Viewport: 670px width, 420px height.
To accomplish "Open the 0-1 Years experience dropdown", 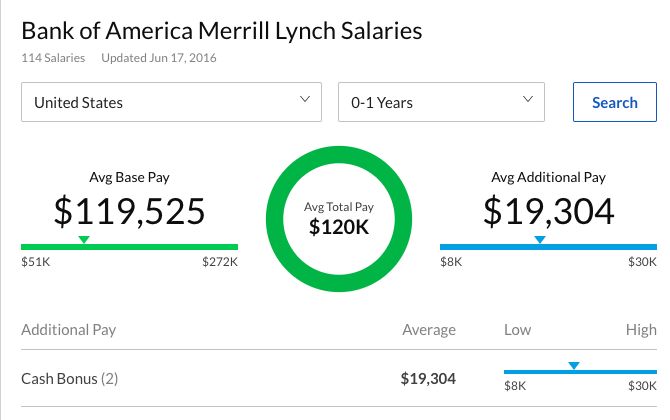I will [441, 102].
